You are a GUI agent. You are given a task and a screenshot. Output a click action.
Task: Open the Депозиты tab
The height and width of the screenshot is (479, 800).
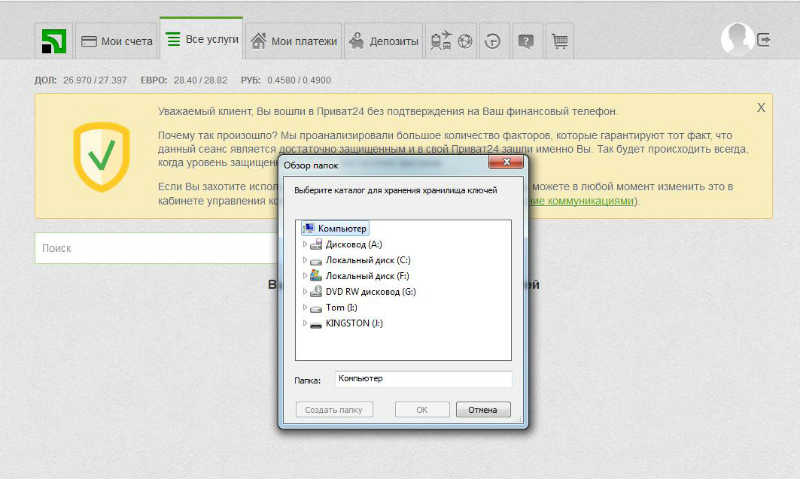pyautogui.click(x=384, y=41)
